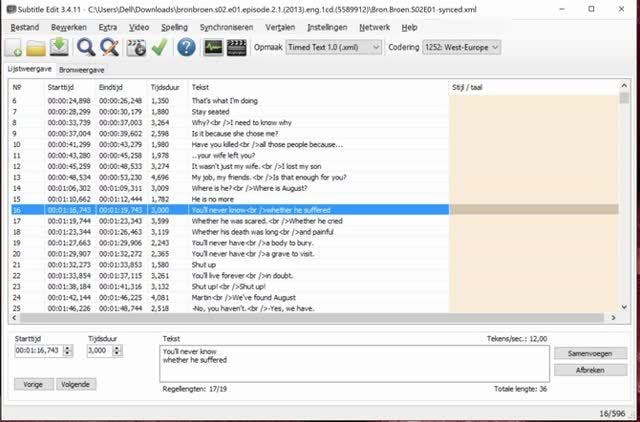The image size is (640, 422).
Task: Click the Subtitle Edit app icon in the title bar
Action: [11, 9]
